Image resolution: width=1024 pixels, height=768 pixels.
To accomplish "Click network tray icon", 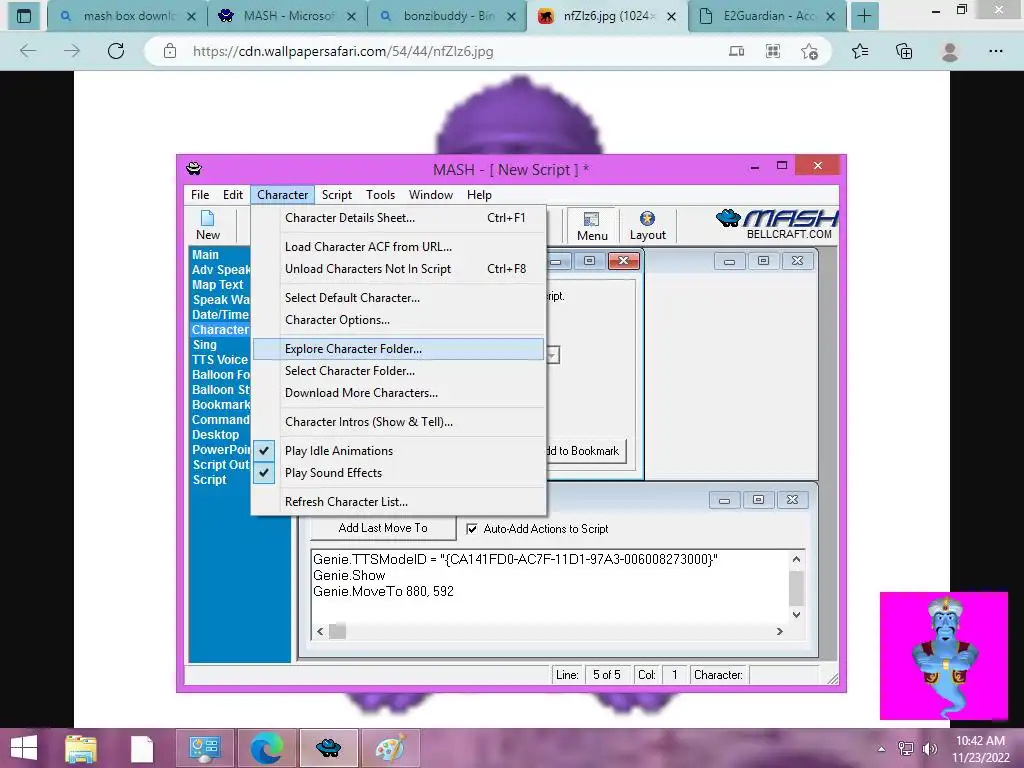I will pos(905,748).
